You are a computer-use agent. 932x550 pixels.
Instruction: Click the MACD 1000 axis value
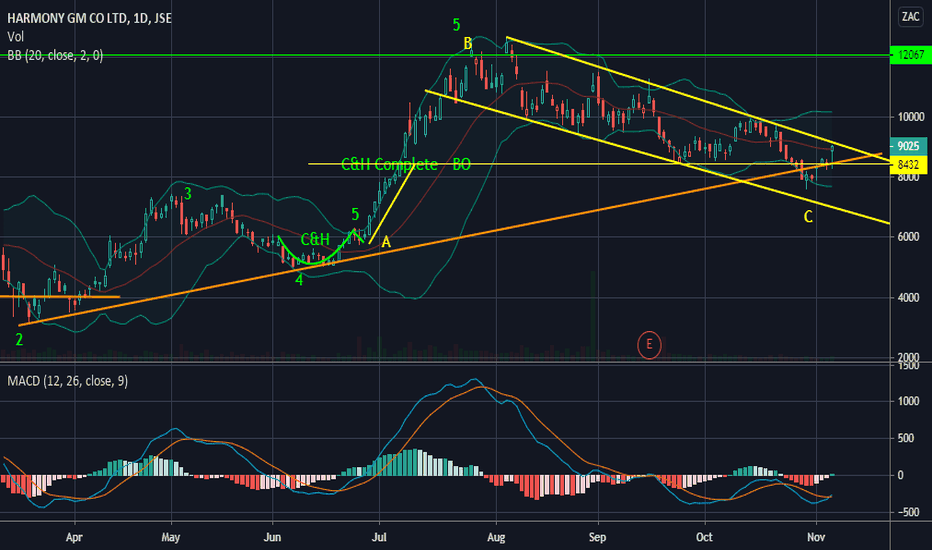coord(908,401)
